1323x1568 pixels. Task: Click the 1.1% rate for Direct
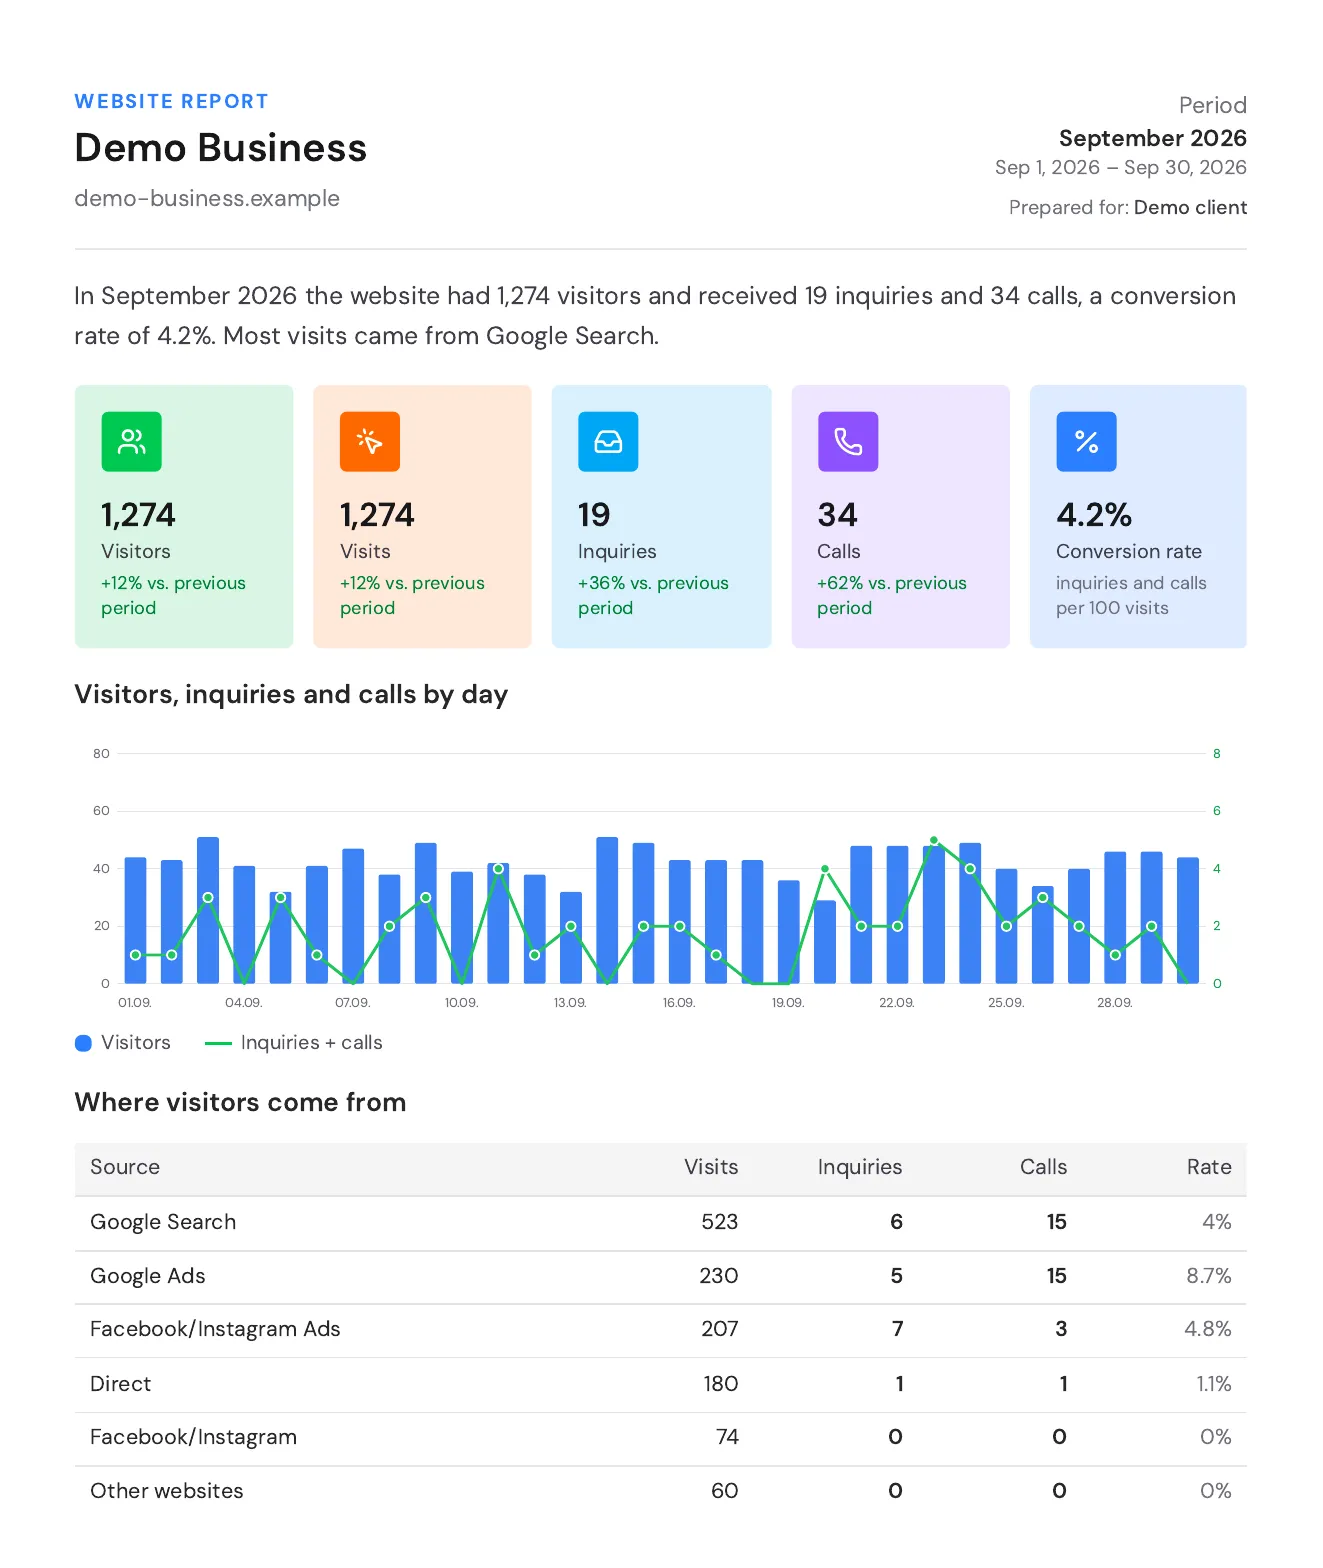[1214, 1384]
